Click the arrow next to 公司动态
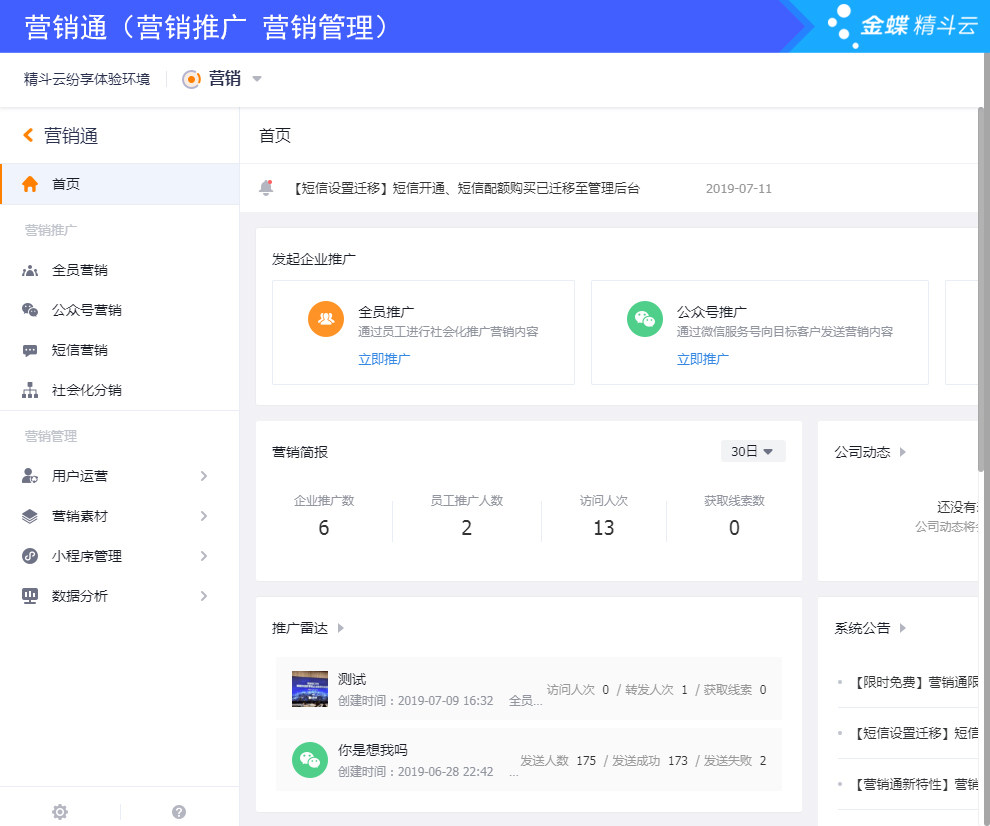The height and width of the screenshot is (826, 990). 903,452
